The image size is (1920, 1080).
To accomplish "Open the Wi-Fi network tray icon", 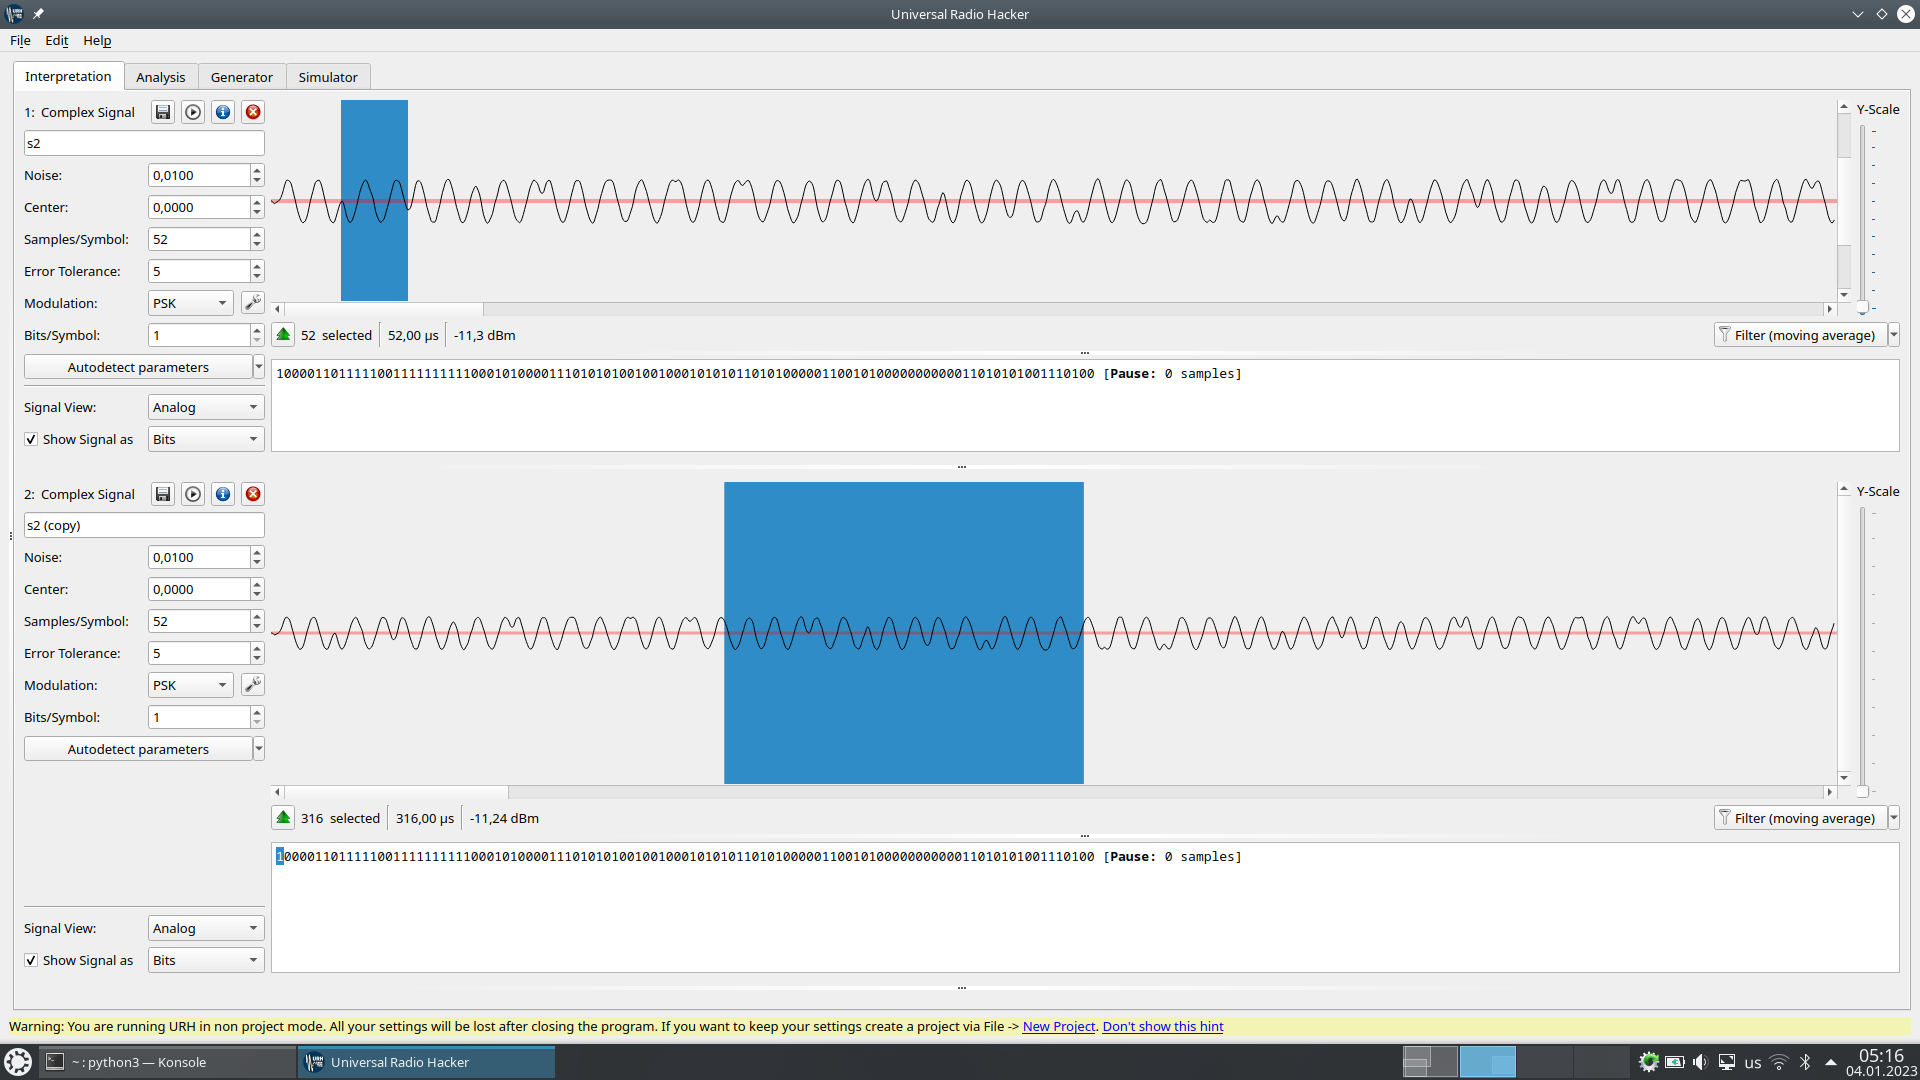I will (x=1779, y=1062).
